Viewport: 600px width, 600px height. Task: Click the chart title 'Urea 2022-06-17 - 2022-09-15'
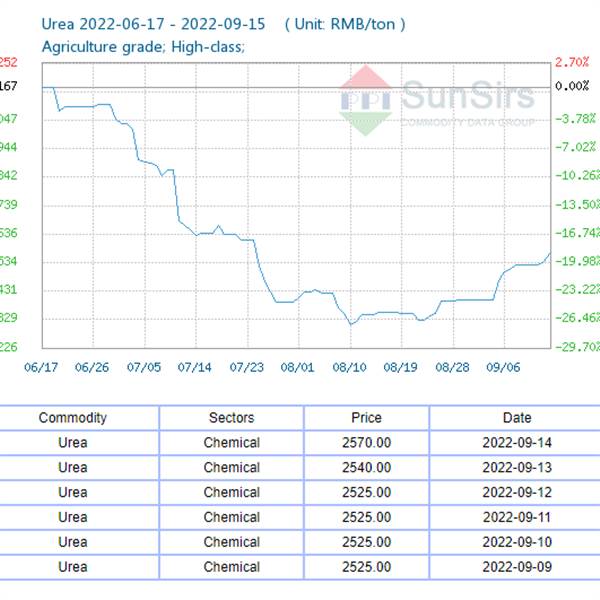coord(153,24)
